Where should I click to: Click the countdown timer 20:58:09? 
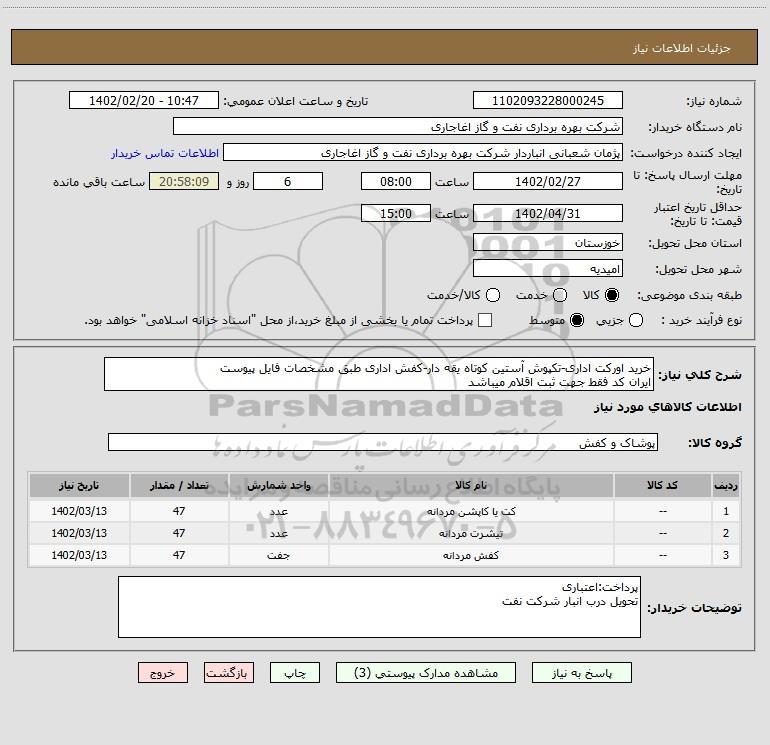point(184,181)
